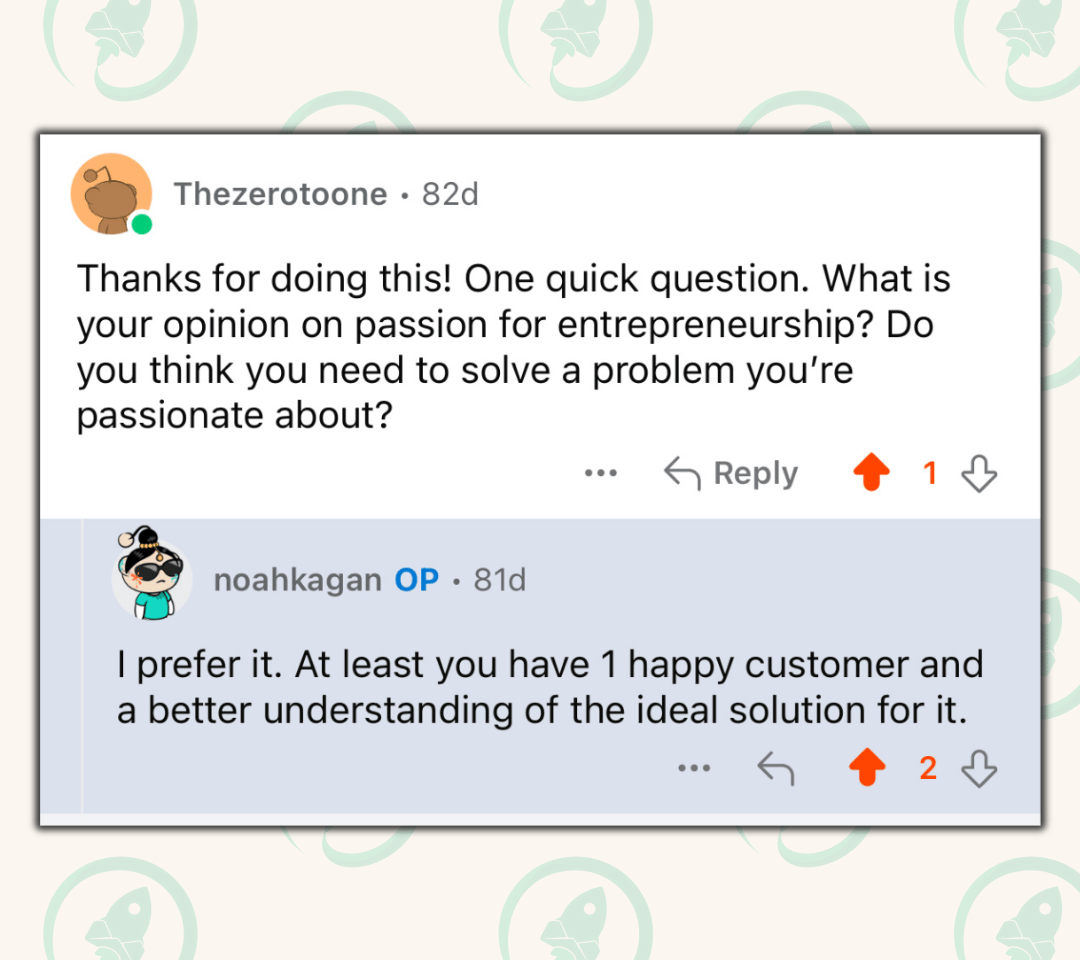Viewport: 1080px width, 960px height.
Task: Click the vote count 2
Action: pos(928,768)
